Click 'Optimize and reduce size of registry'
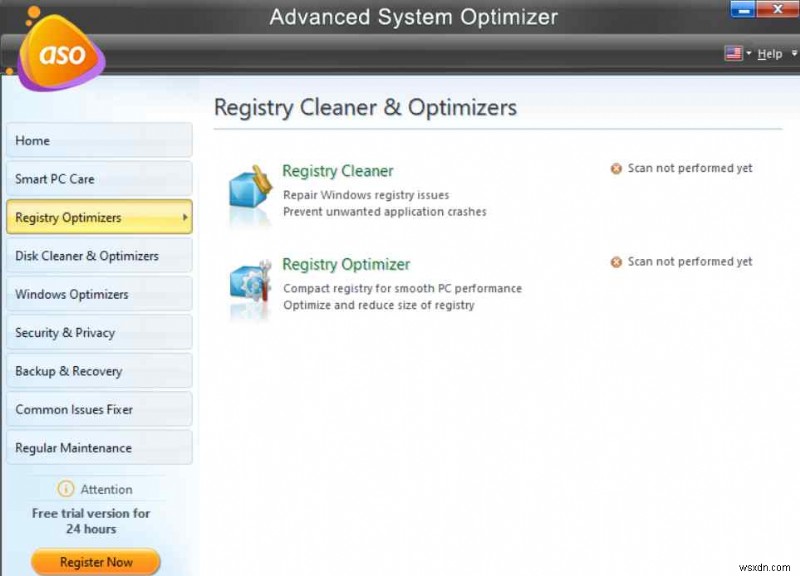Screen dimensions: 800x576 379,305
